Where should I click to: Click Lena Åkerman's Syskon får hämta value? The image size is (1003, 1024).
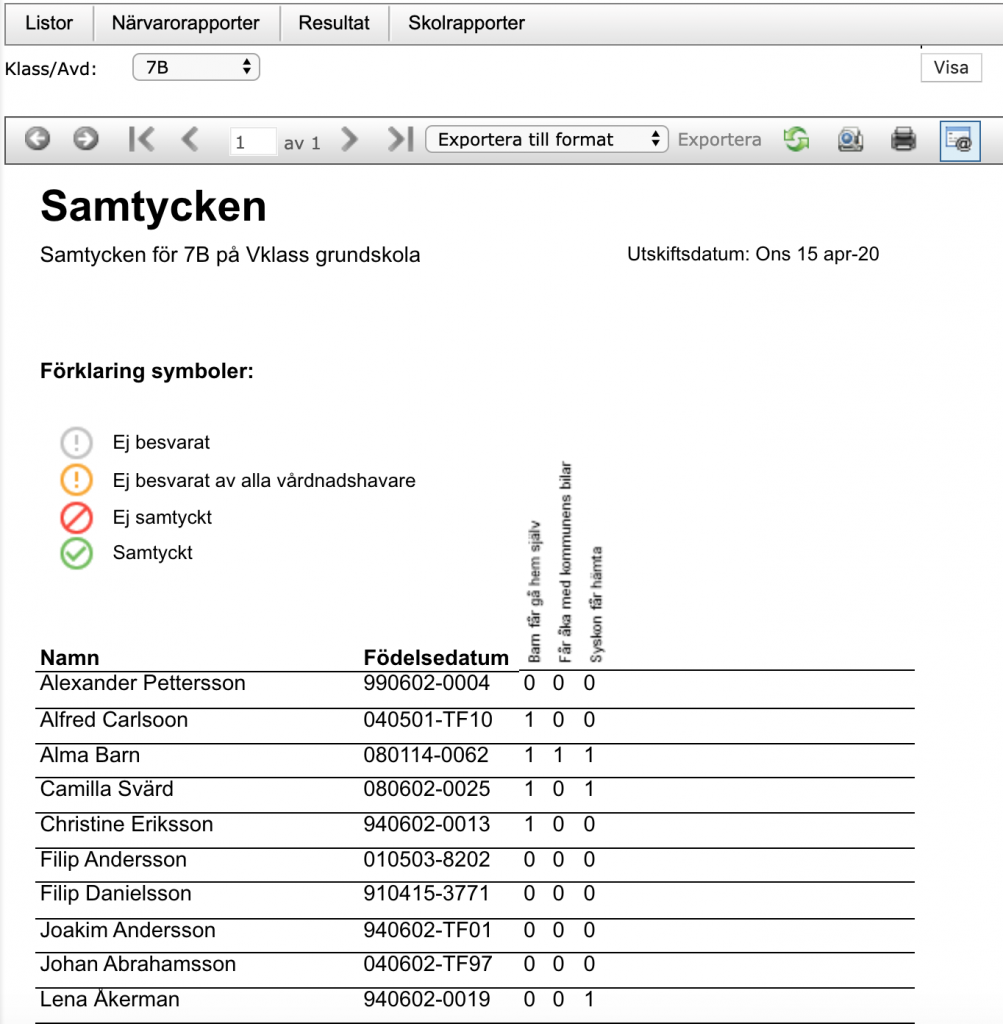[589, 999]
